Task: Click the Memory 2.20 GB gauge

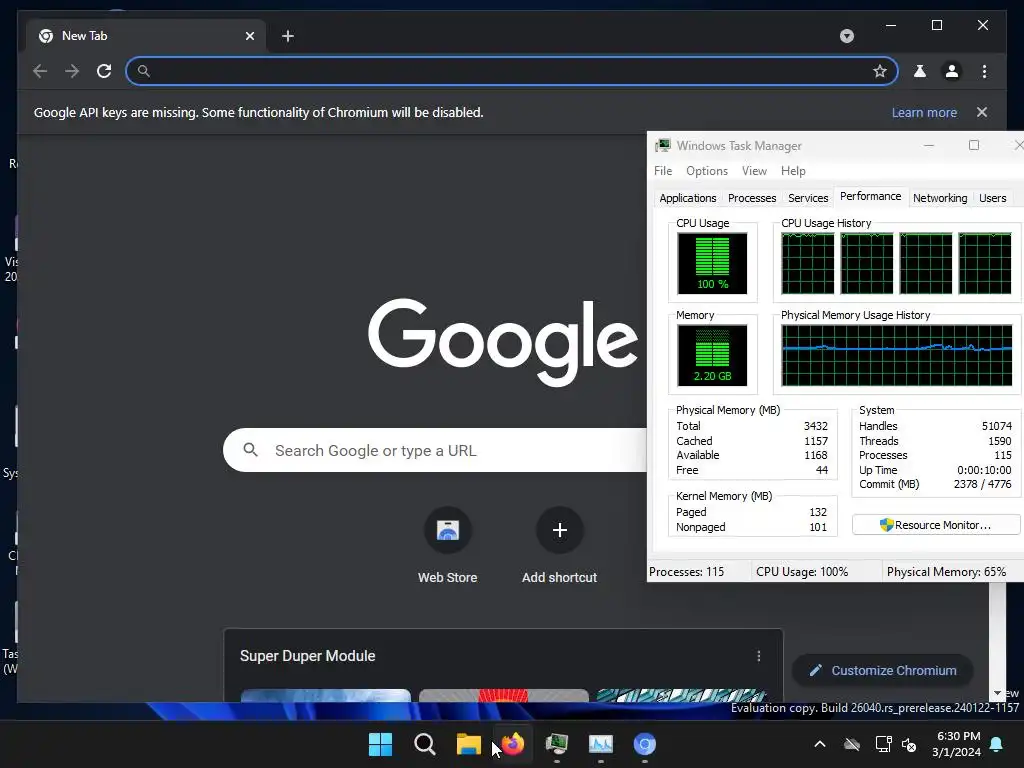Action: click(712, 355)
